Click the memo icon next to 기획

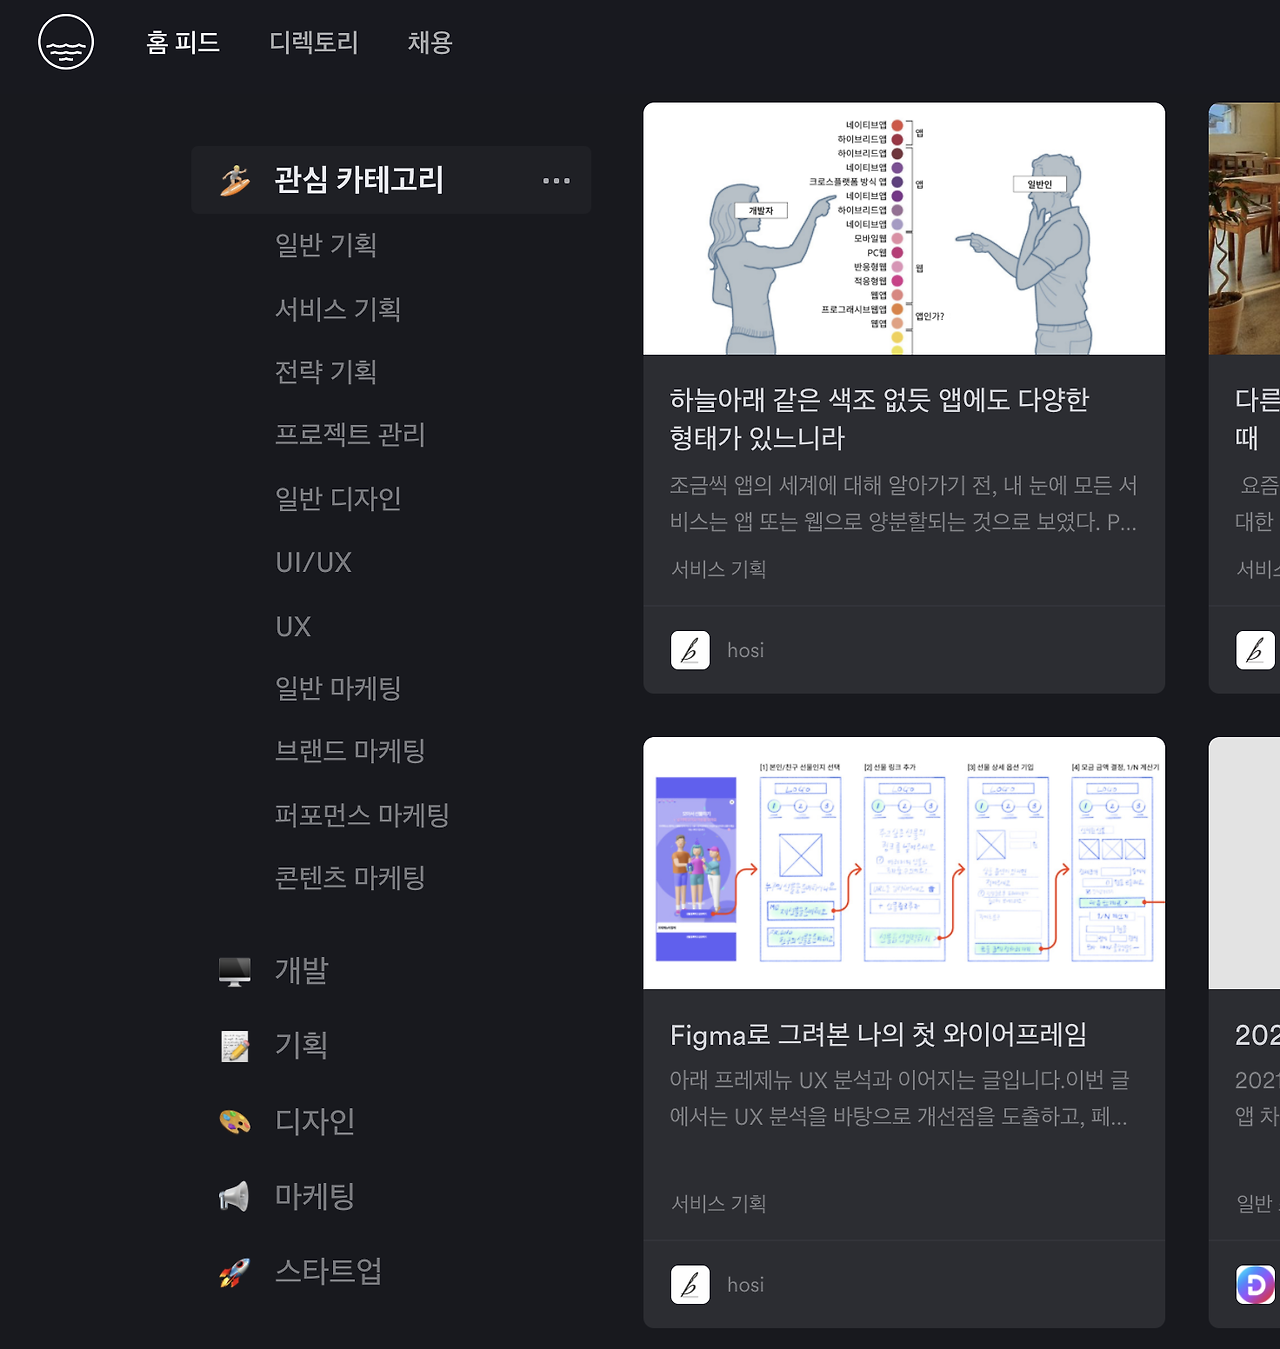235,1046
